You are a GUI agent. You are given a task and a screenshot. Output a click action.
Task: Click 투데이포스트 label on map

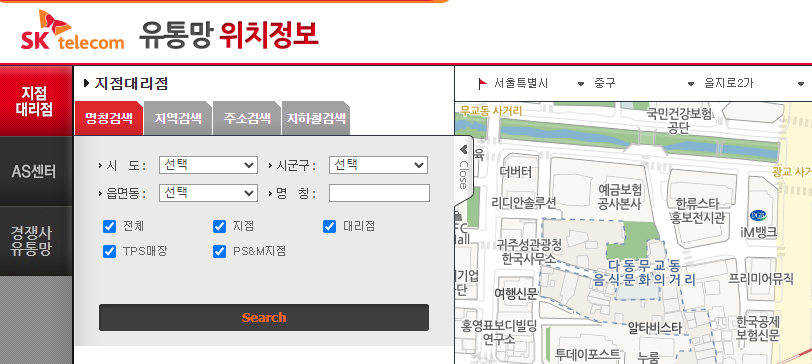pyautogui.click(x=587, y=355)
